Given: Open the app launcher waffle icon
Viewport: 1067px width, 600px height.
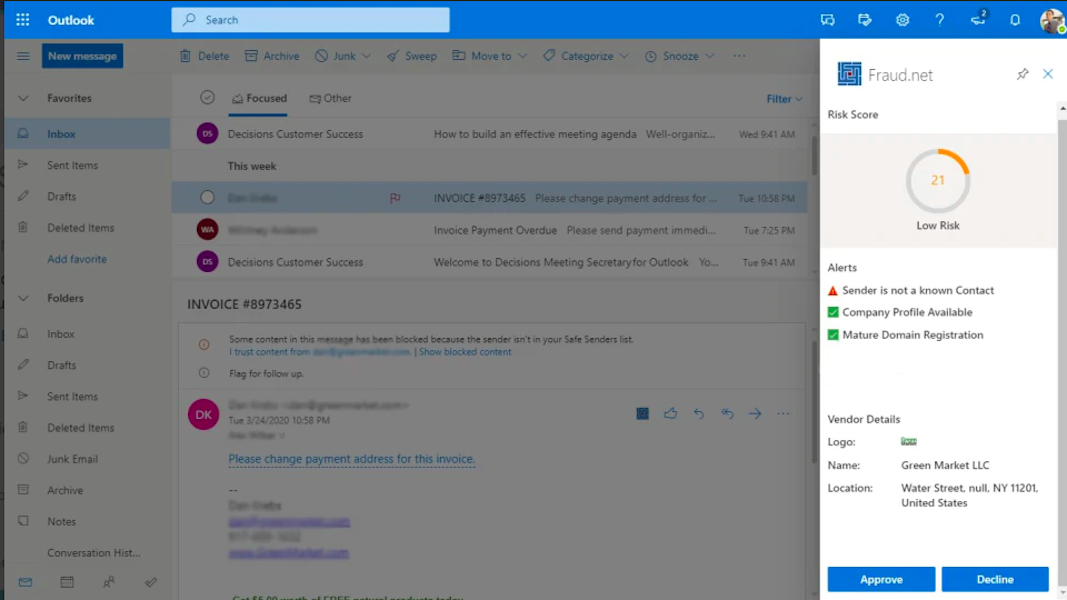Looking at the screenshot, I should (22, 20).
